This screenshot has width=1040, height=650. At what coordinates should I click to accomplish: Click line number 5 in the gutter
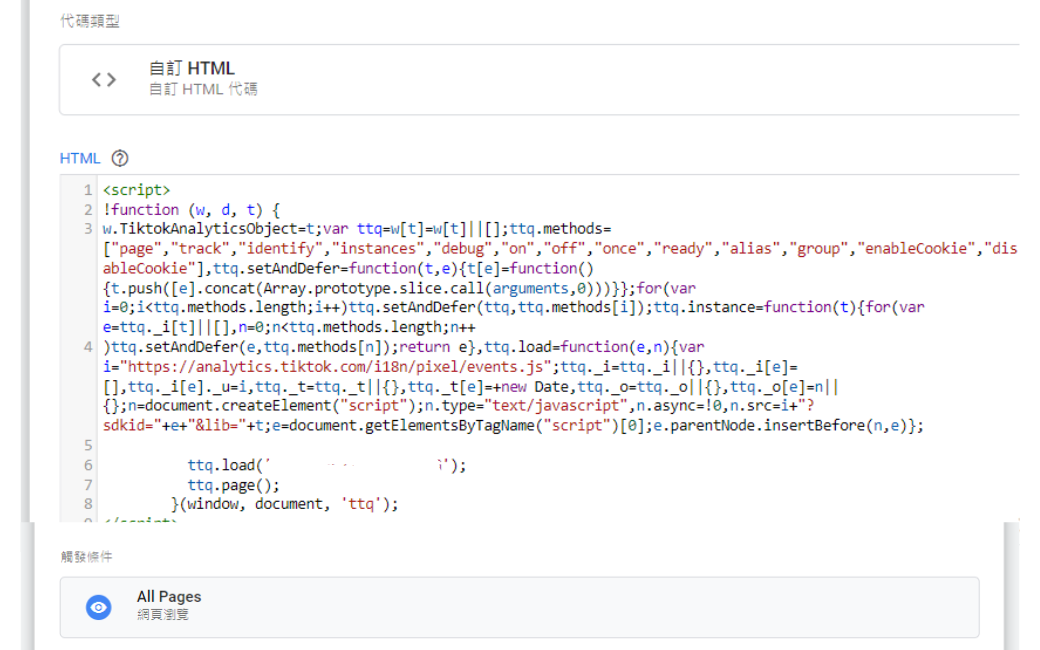point(88,445)
